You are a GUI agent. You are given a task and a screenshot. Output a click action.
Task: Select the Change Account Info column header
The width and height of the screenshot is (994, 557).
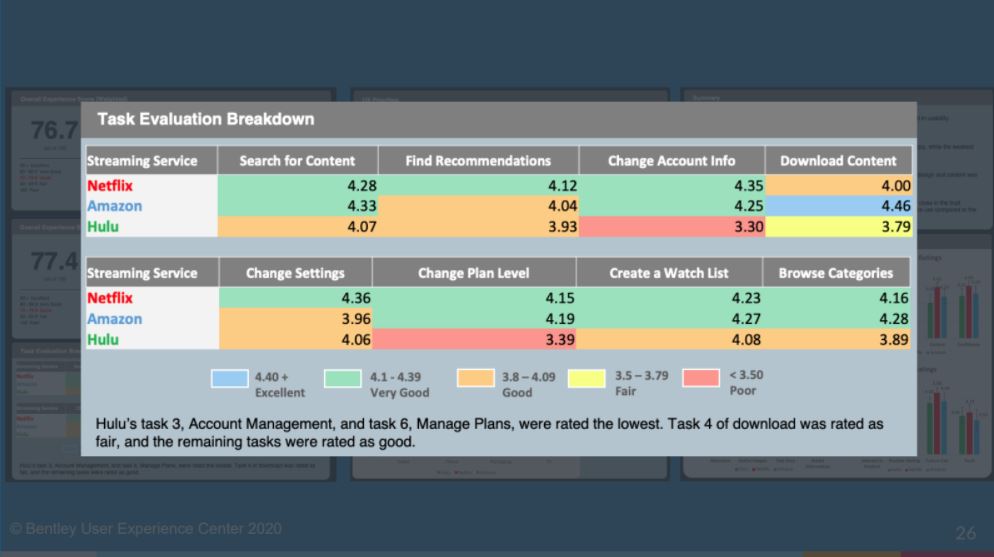[x=671, y=161]
